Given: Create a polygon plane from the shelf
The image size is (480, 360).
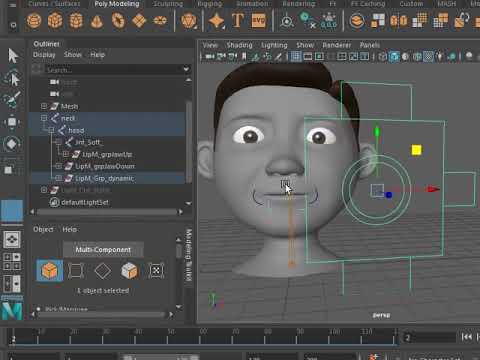Looking at the screenshot, I should point(139,21).
